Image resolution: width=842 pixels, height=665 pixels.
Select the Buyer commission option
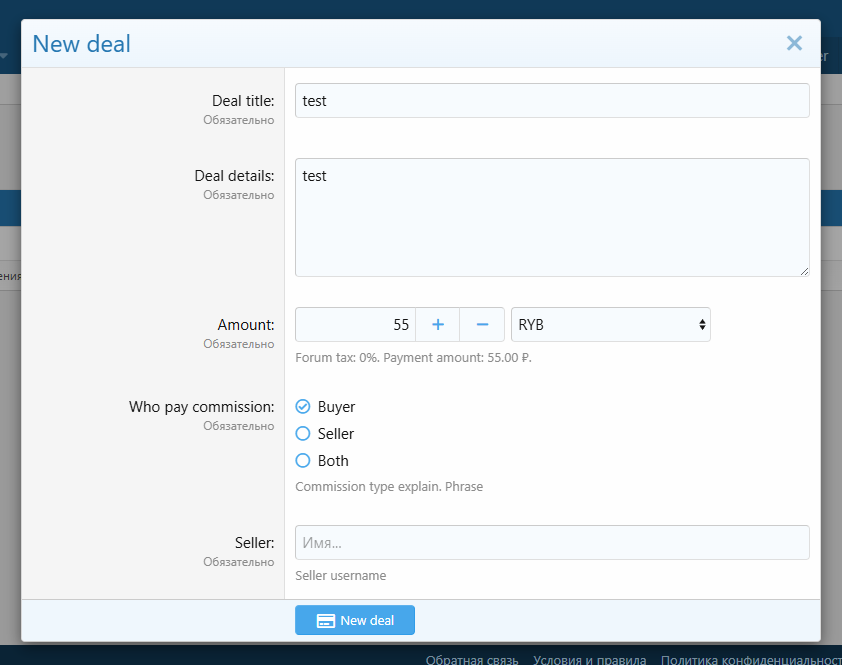[x=303, y=407]
